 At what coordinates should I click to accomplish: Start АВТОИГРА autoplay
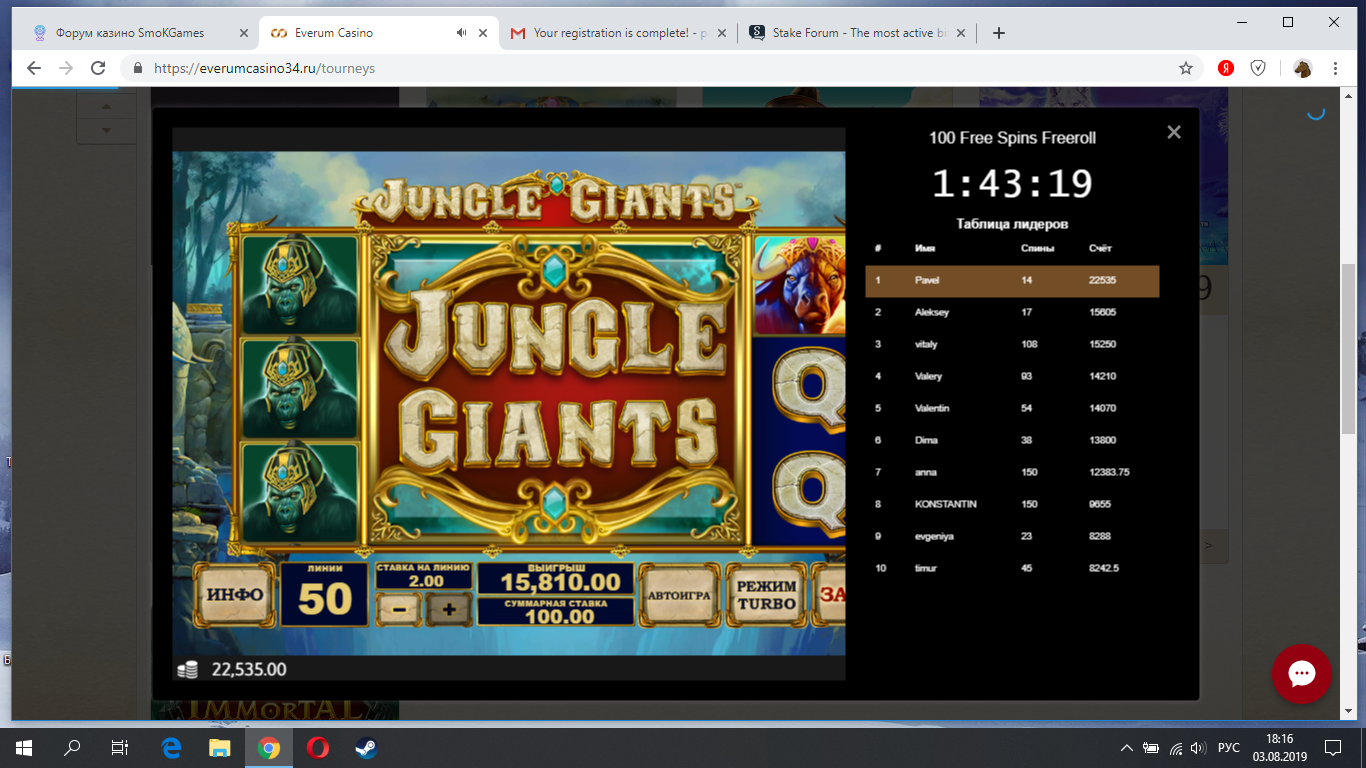(679, 594)
